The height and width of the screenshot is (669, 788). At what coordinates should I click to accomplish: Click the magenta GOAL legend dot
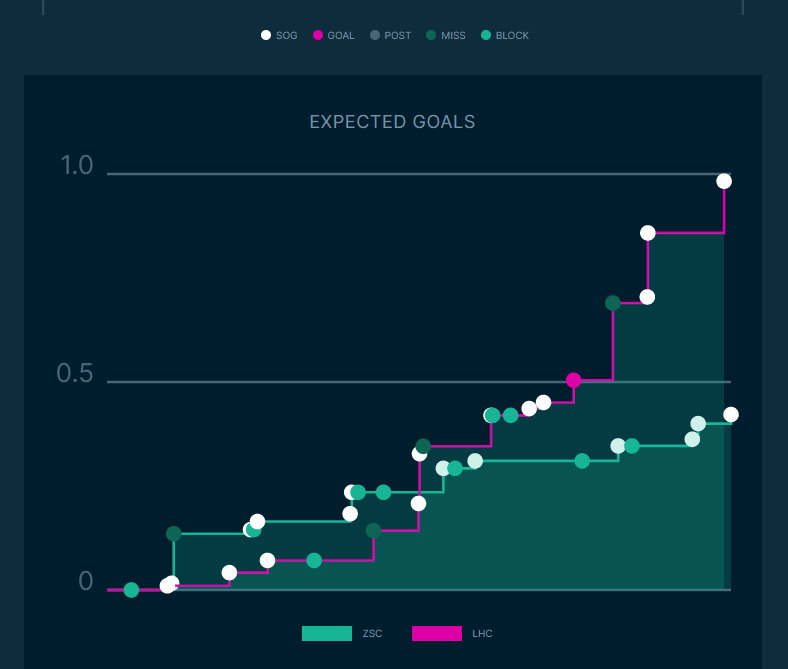pos(318,35)
